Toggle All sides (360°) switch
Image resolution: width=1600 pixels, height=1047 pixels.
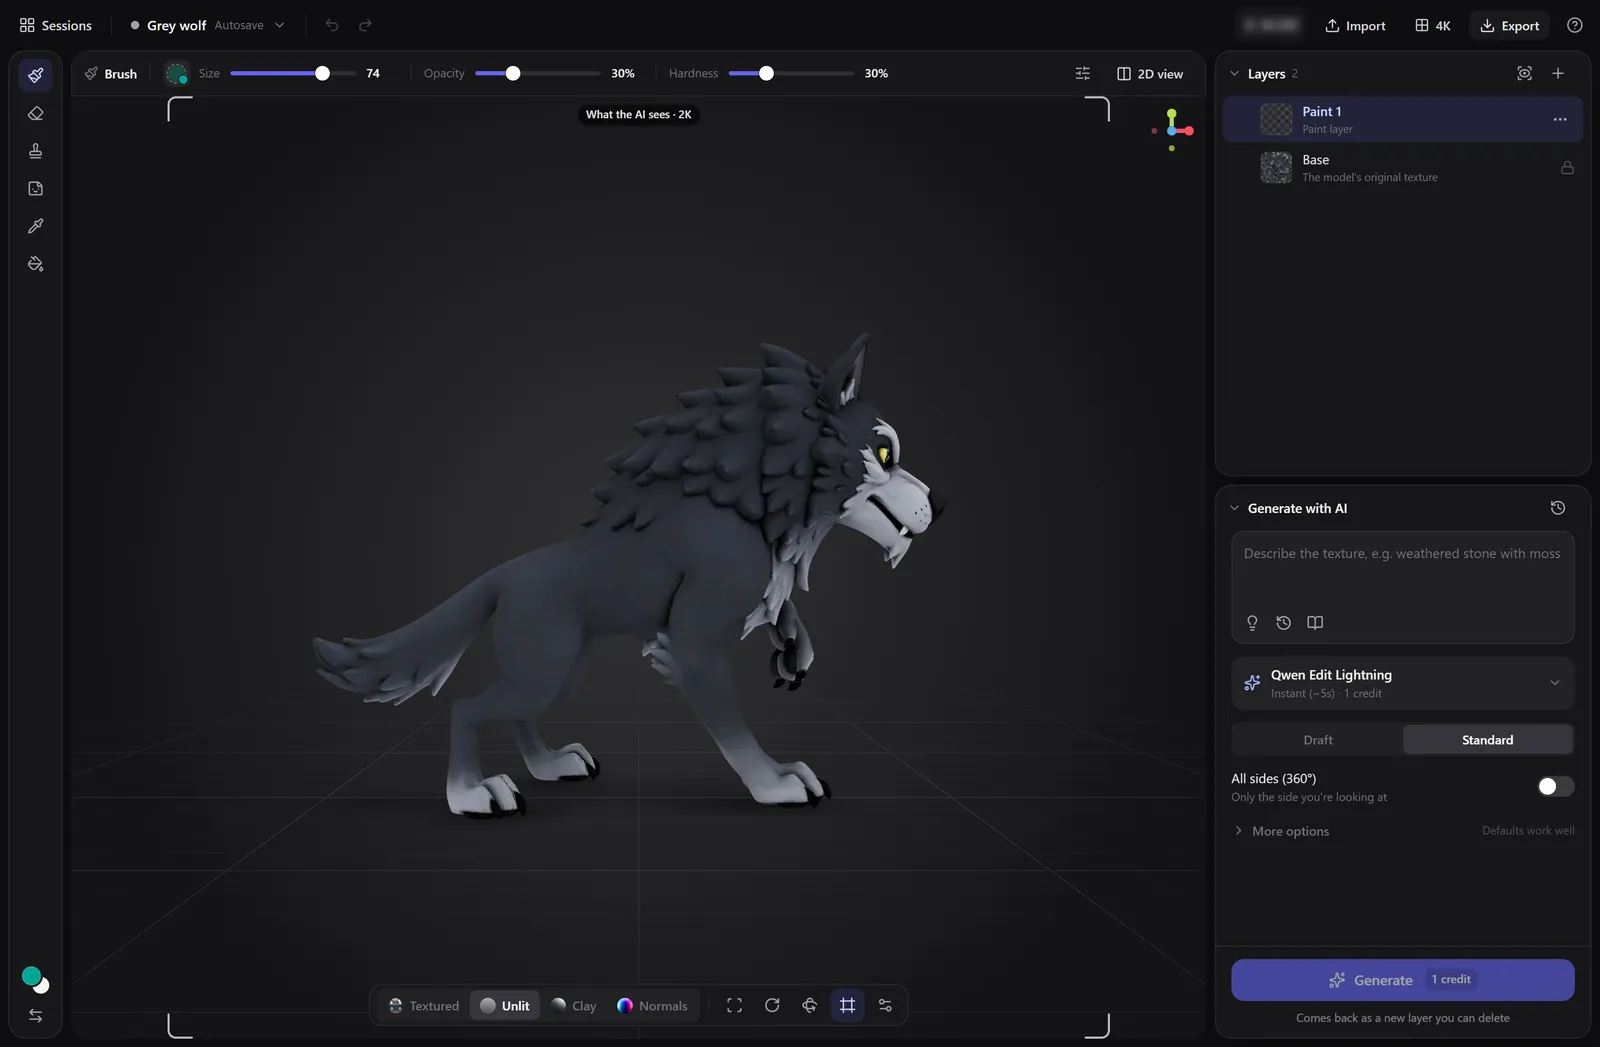(x=1555, y=786)
